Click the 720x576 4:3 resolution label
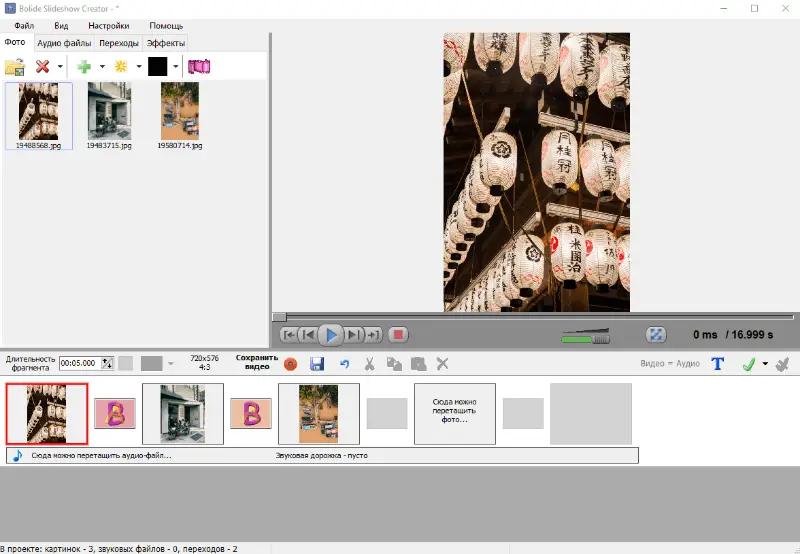Image resolution: width=800 pixels, height=554 pixels. [x=204, y=363]
